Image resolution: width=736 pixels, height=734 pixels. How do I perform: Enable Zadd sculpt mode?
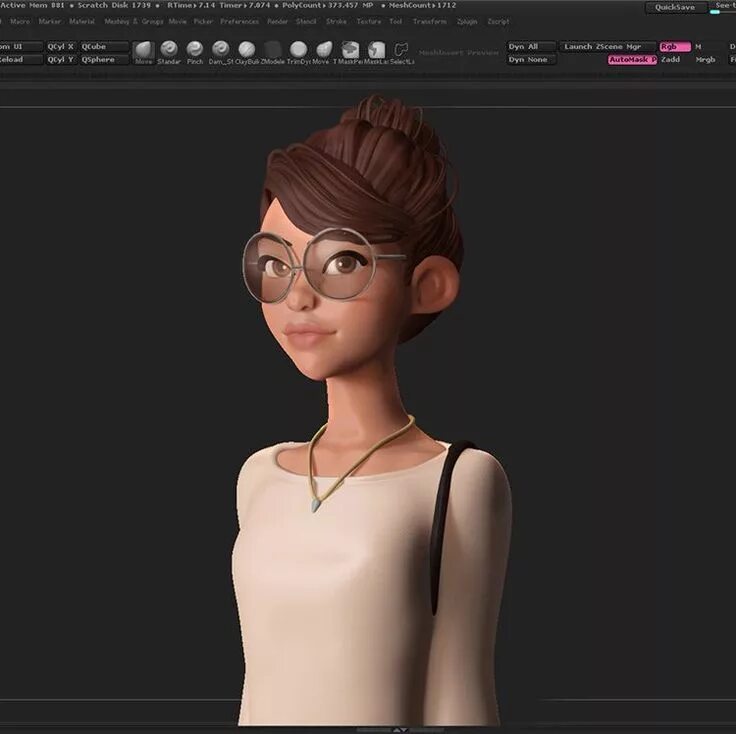(x=670, y=60)
